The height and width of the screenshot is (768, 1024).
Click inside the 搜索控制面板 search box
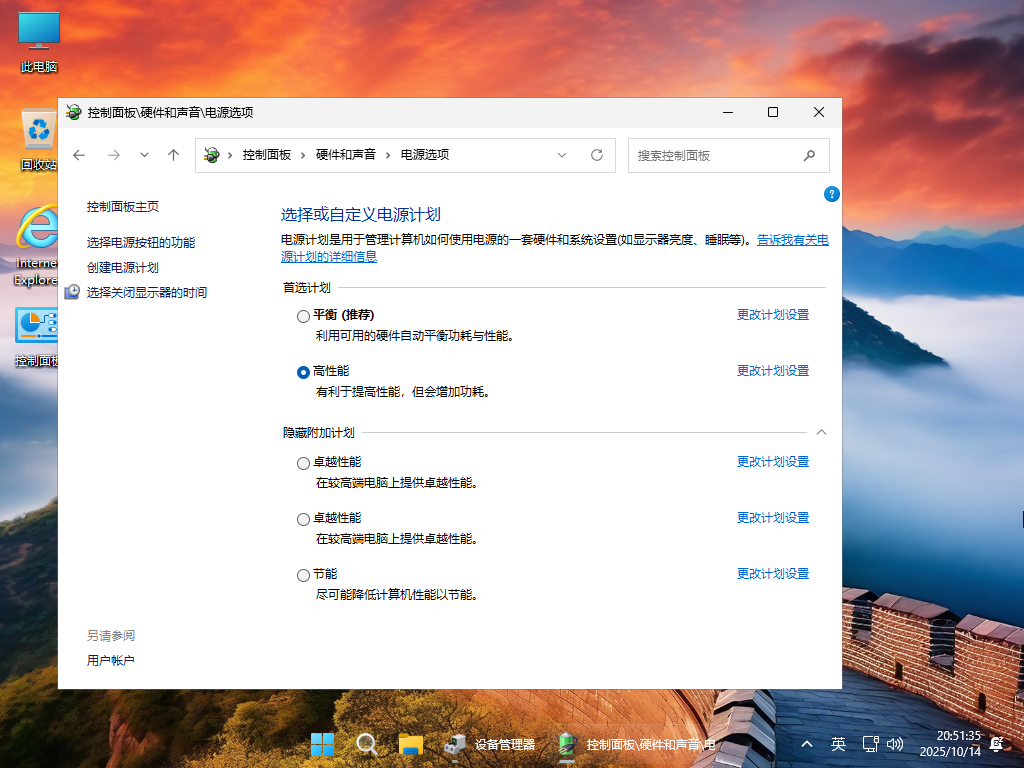(715, 155)
